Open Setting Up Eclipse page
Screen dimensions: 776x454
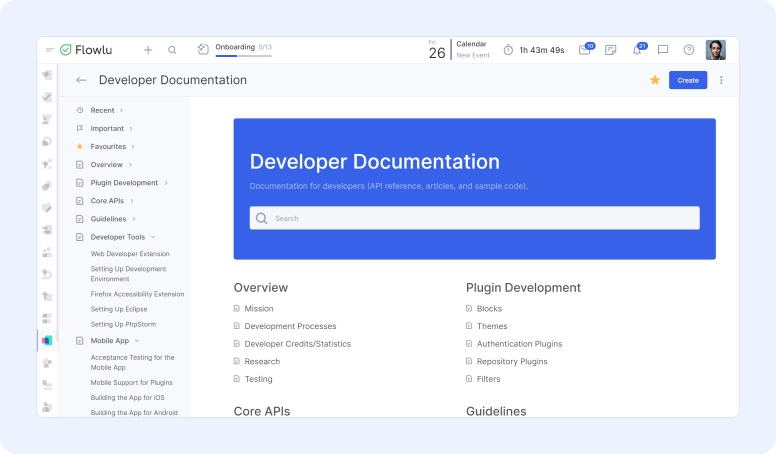point(119,309)
